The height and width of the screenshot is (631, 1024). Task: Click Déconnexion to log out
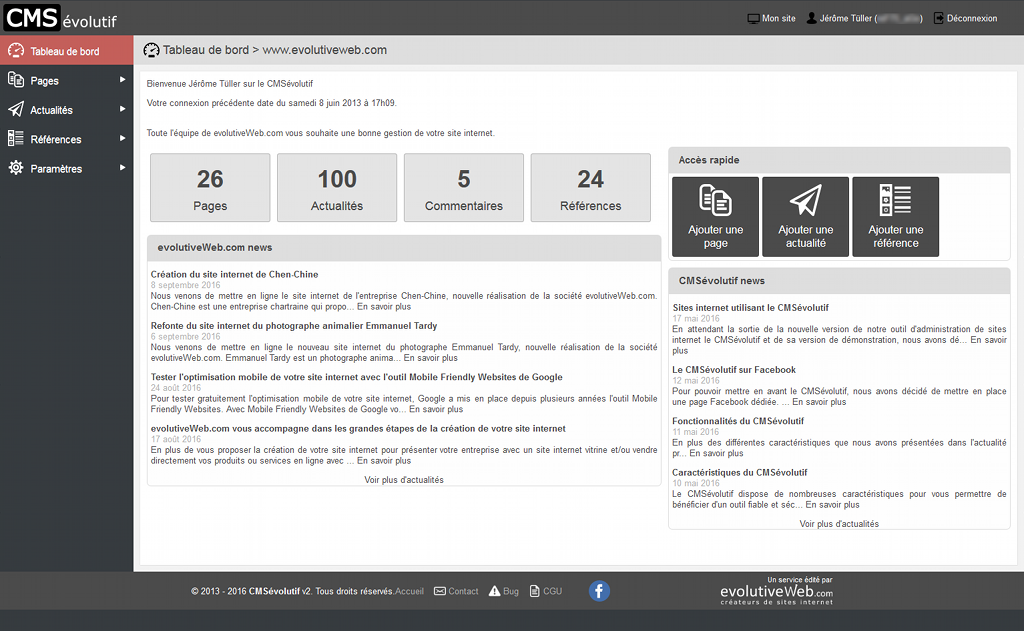tap(972, 18)
